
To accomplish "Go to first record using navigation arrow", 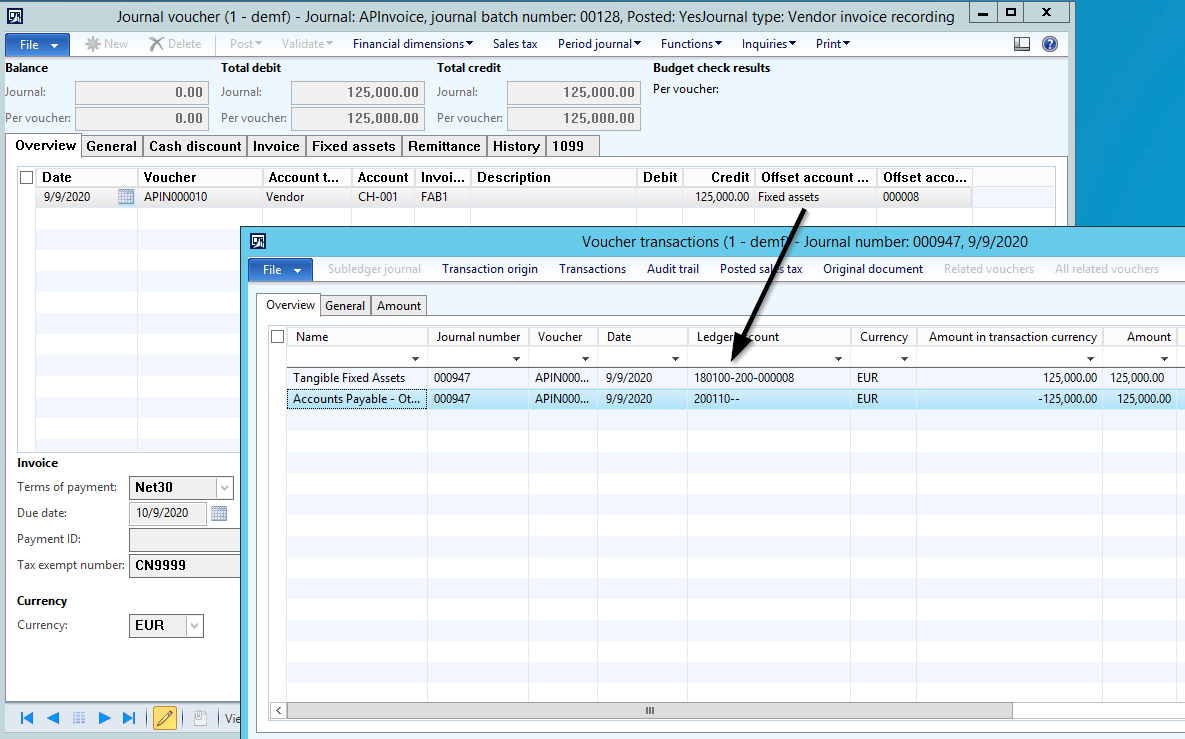I will click(x=27, y=718).
